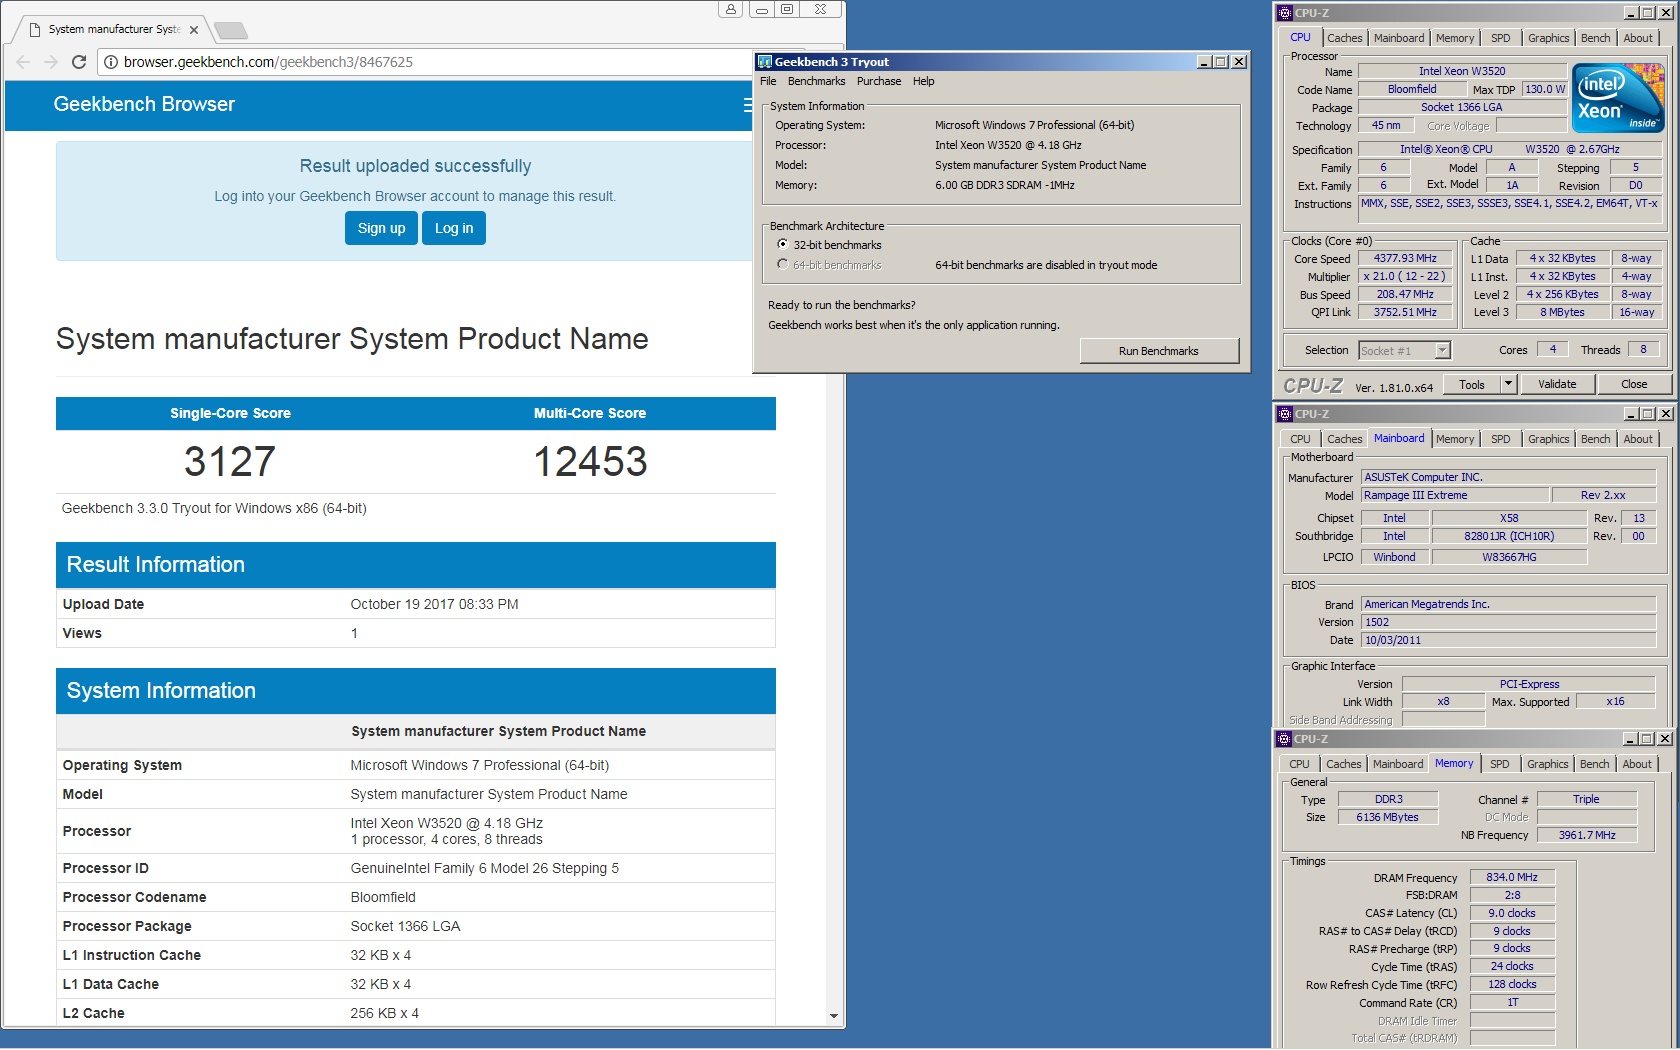Switch to Memory tab in top CPU-Z window

click(x=1455, y=38)
